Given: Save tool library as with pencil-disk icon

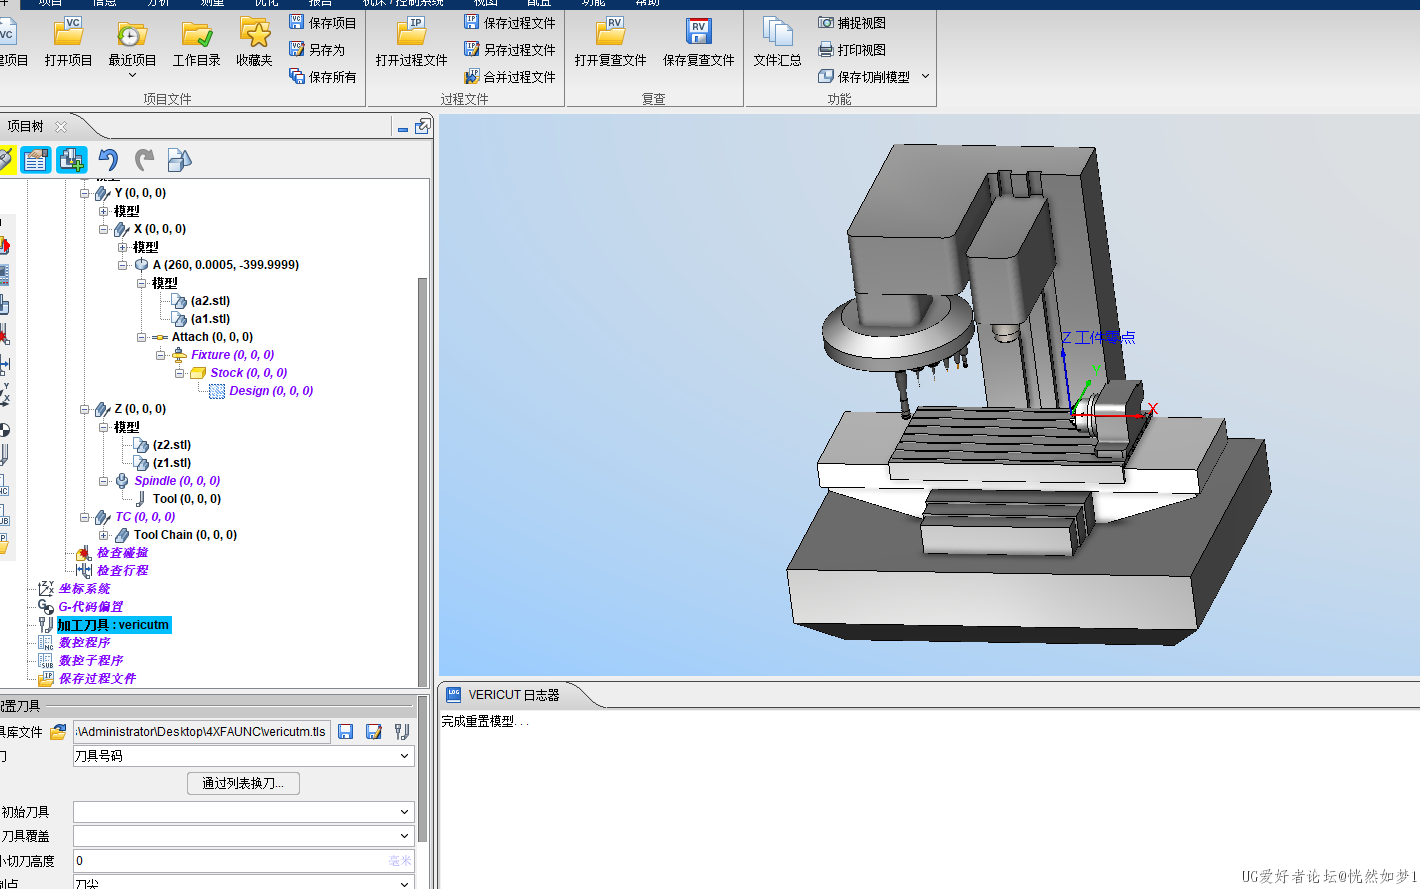Looking at the screenshot, I should point(373,732).
